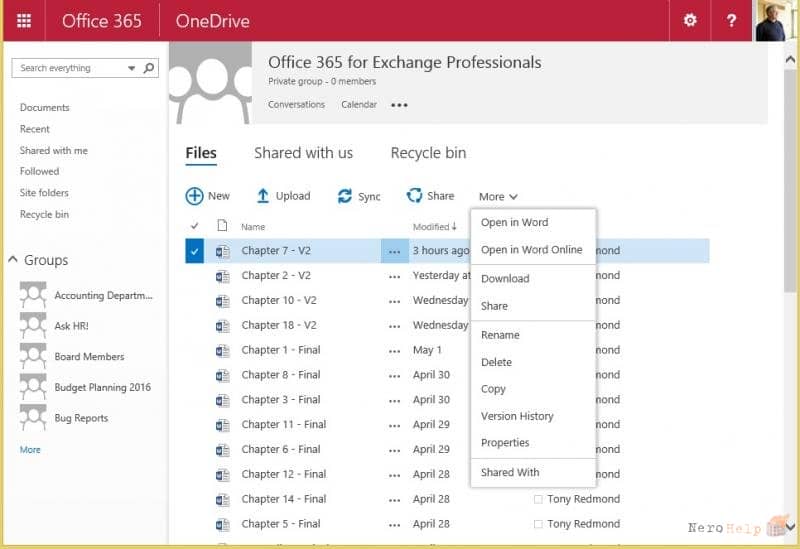The width and height of the screenshot is (800, 549).
Task: Click Word icon of Chapter 6 - Final
Action: 222,450
